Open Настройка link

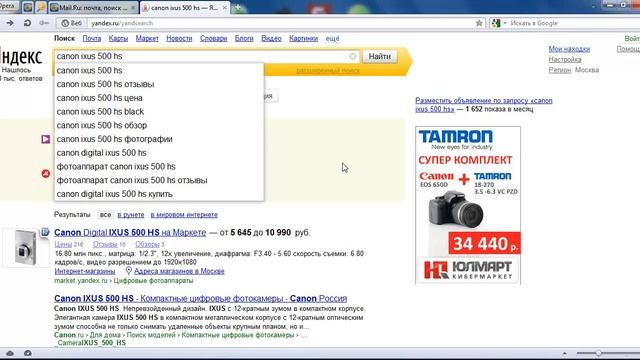[565, 60]
